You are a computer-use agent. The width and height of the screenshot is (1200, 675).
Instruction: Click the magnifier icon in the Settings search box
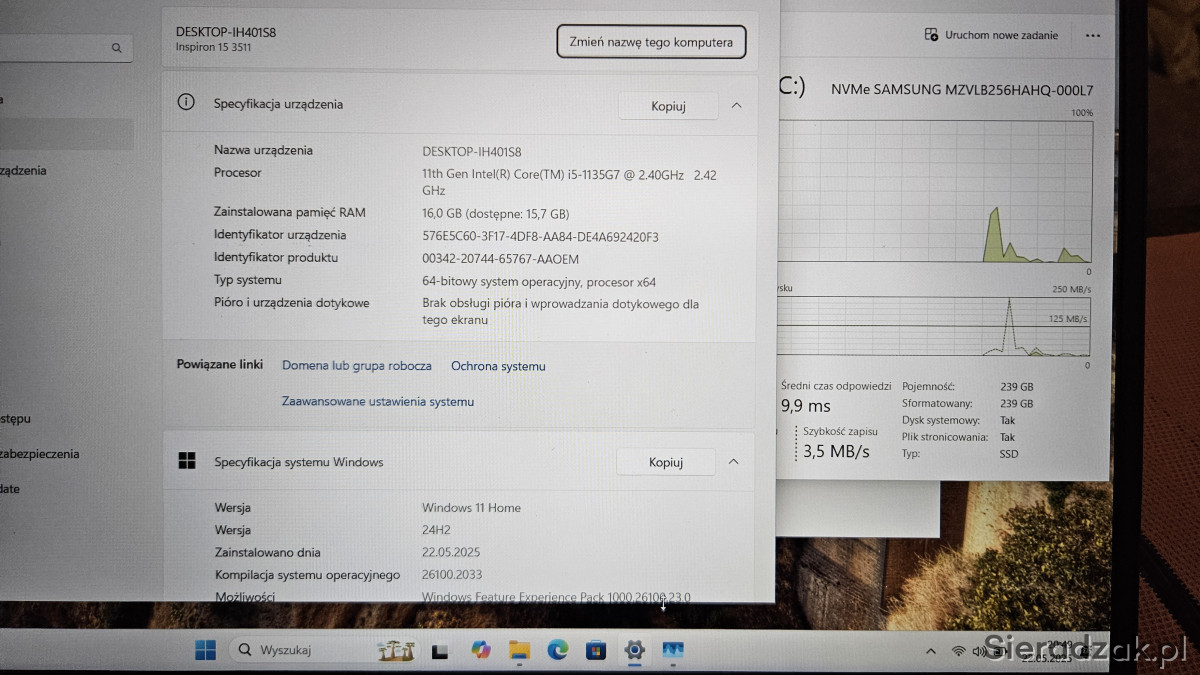[x=116, y=48]
